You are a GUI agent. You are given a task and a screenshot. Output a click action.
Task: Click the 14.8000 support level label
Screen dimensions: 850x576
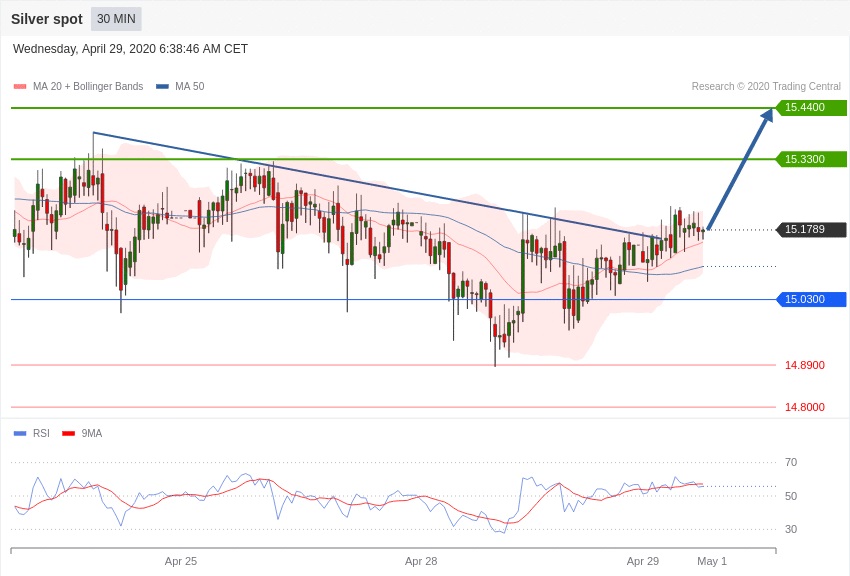click(804, 407)
